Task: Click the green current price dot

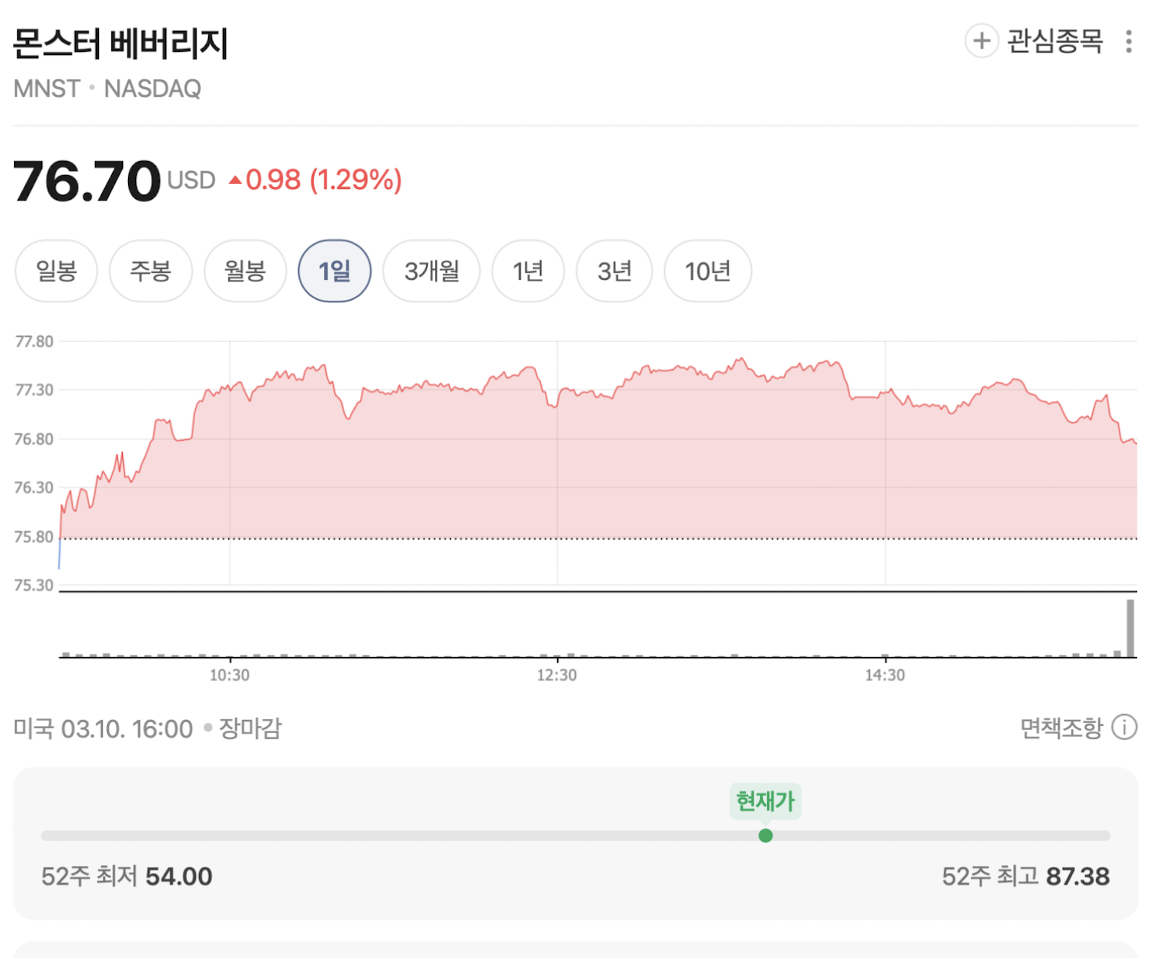Action: coord(766,835)
